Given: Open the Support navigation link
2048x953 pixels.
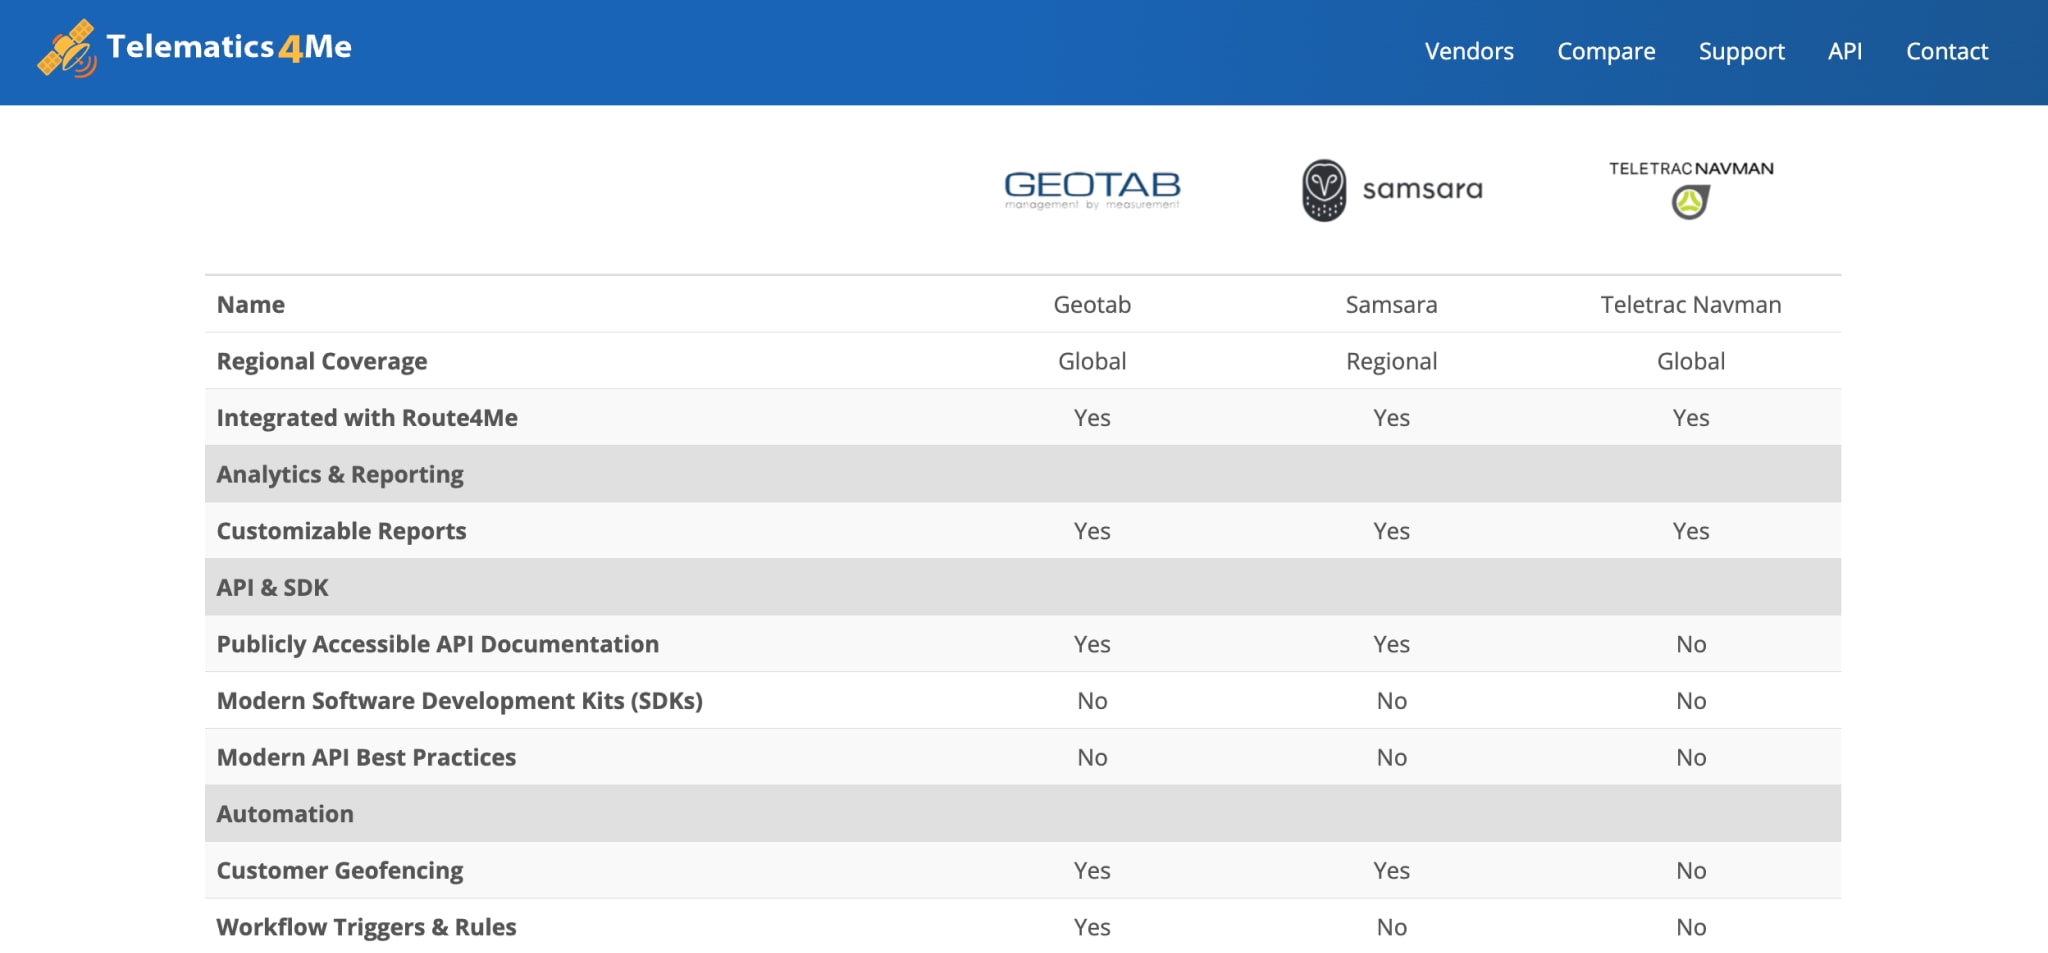Looking at the screenshot, I should click(1741, 51).
